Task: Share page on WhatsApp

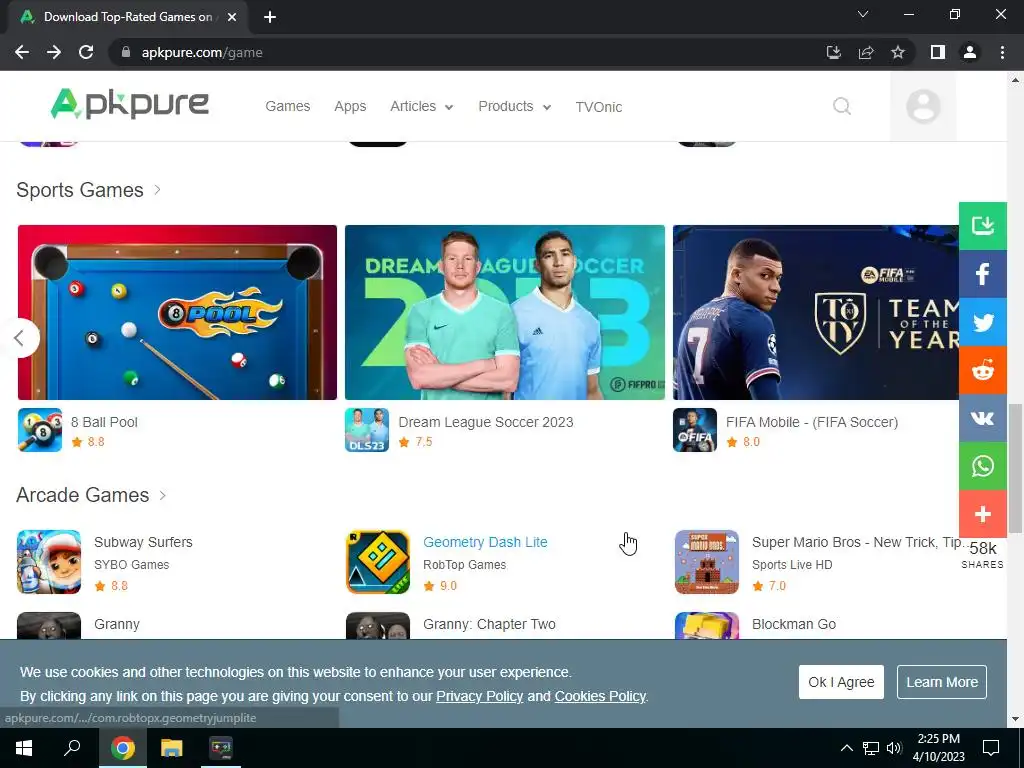Action: click(982, 466)
